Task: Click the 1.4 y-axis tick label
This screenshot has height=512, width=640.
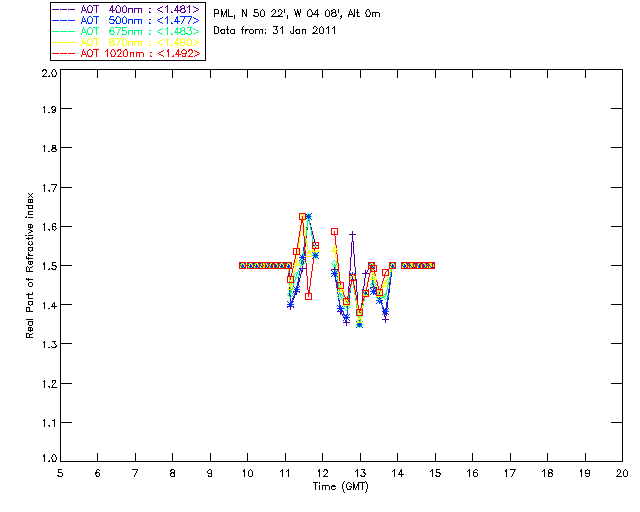Action: coord(49,305)
